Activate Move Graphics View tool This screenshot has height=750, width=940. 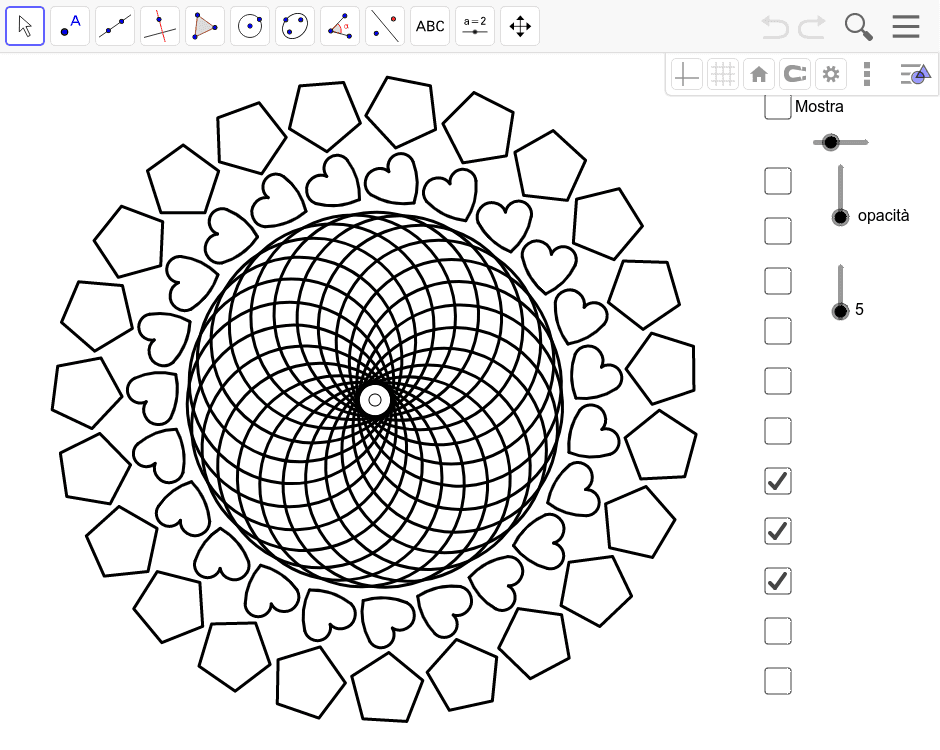pos(520,26)
